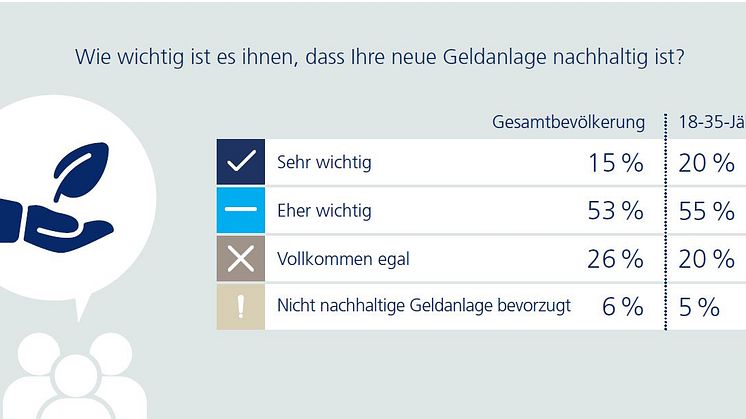
Task: Click the 26 % value
Action: [615, 260]
